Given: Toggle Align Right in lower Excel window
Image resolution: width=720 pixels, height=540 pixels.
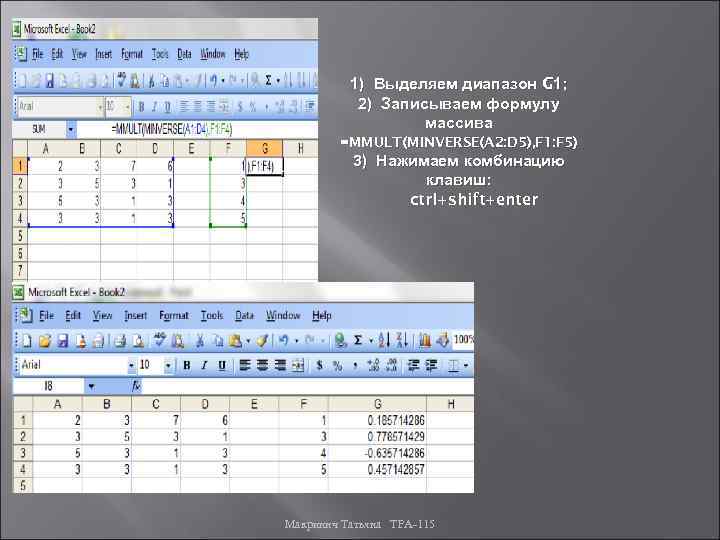Looking at the screenshot, I should 281,366.
